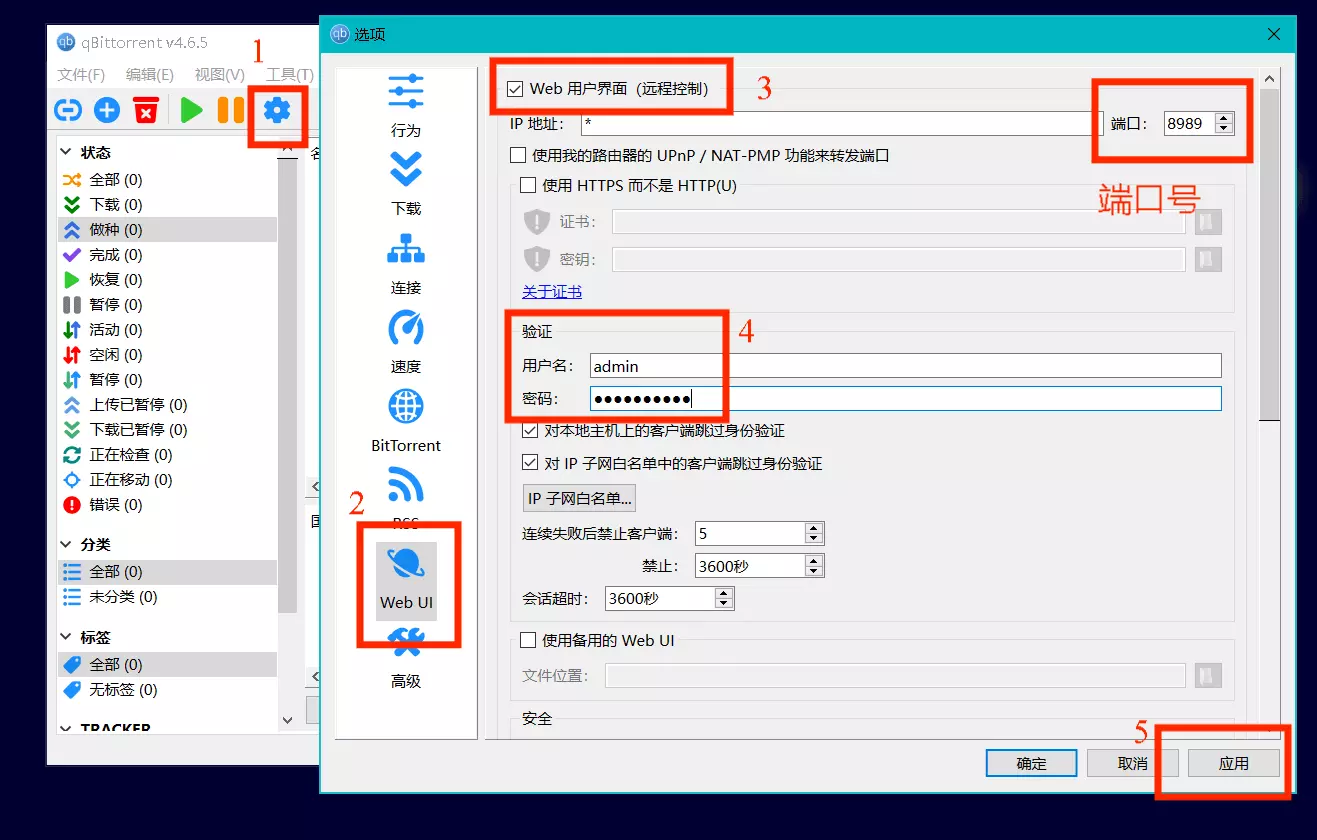The image size is (1317, 840).
Task: Click the 应用 apply button
Action: tap(1234, 763)
